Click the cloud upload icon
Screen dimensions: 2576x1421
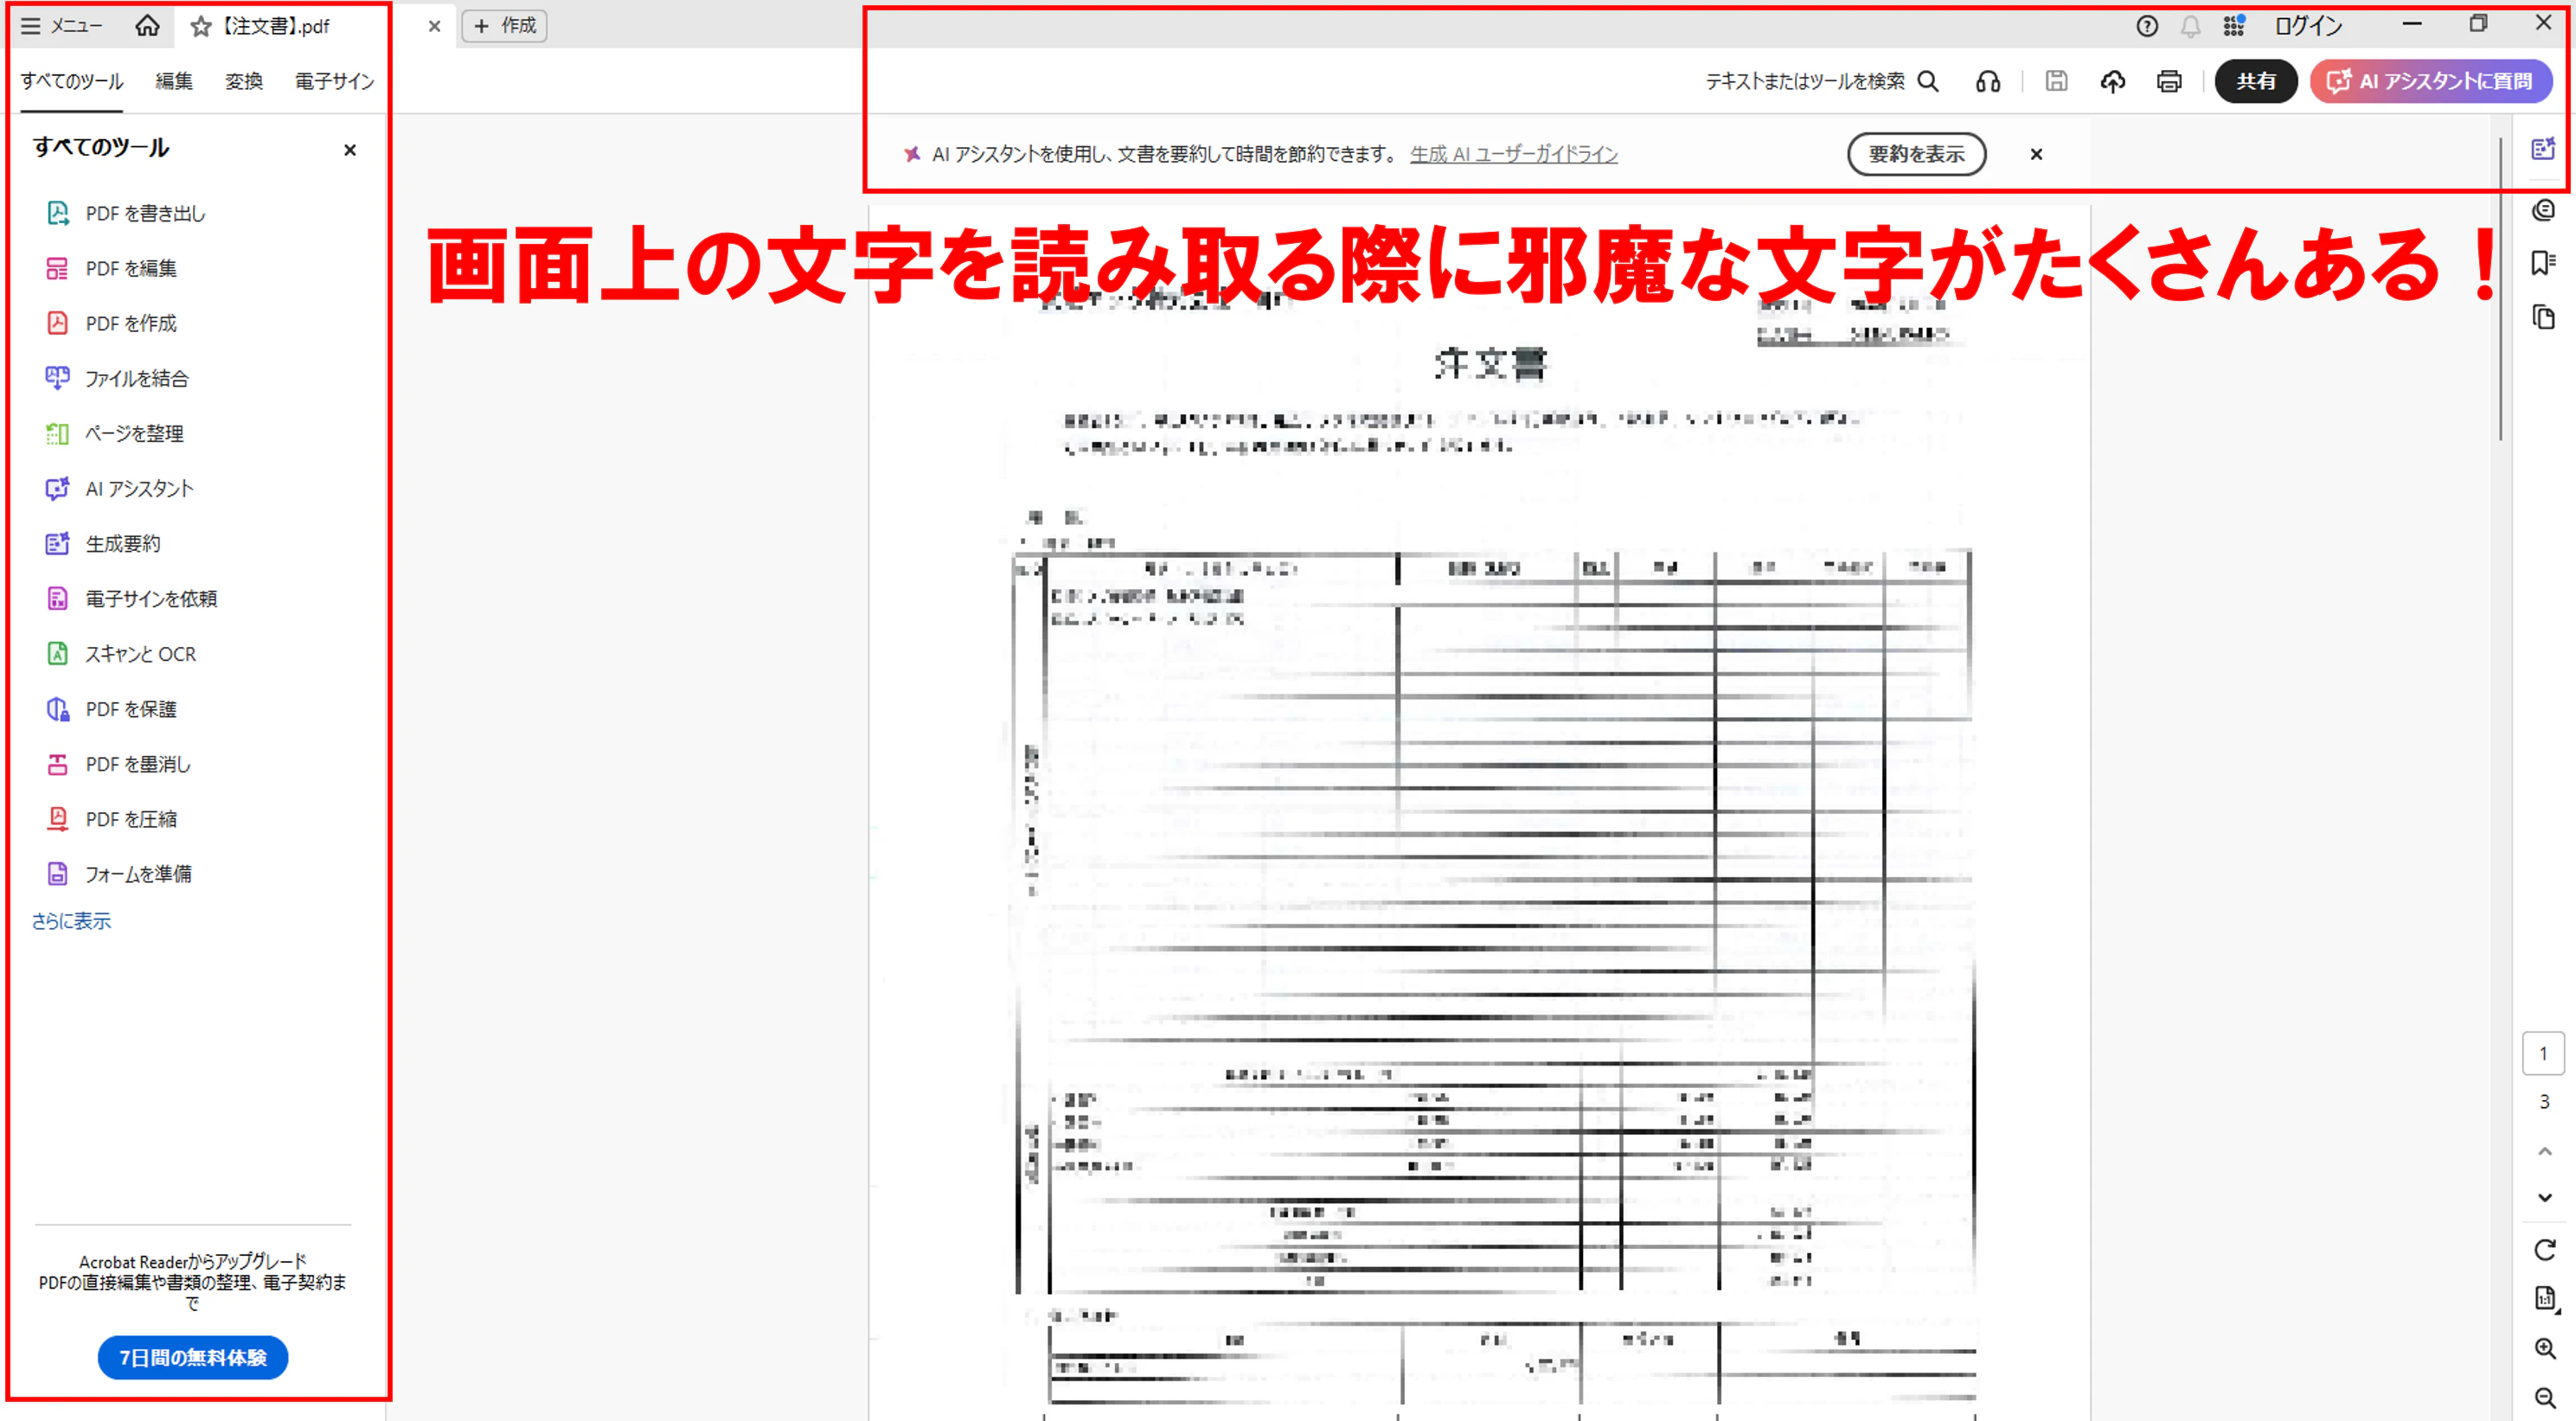[x=2112, y=82]
